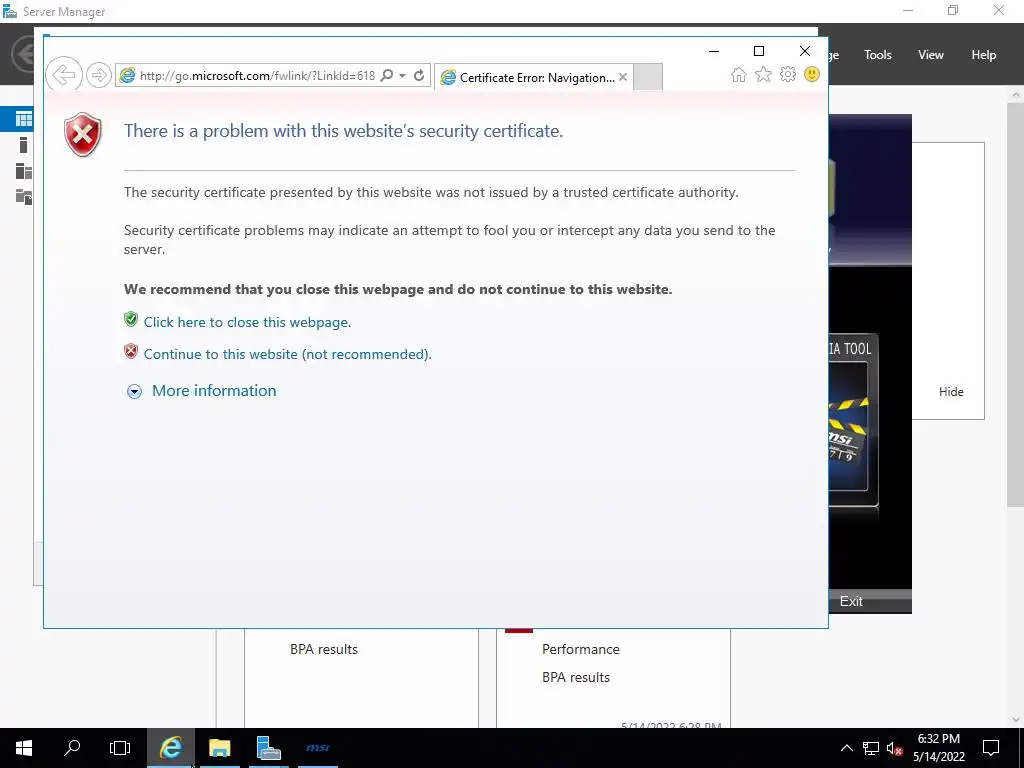Click the More information text link
The width and height of the screenshot is (1024, 768).
click(x=214, y=391)
